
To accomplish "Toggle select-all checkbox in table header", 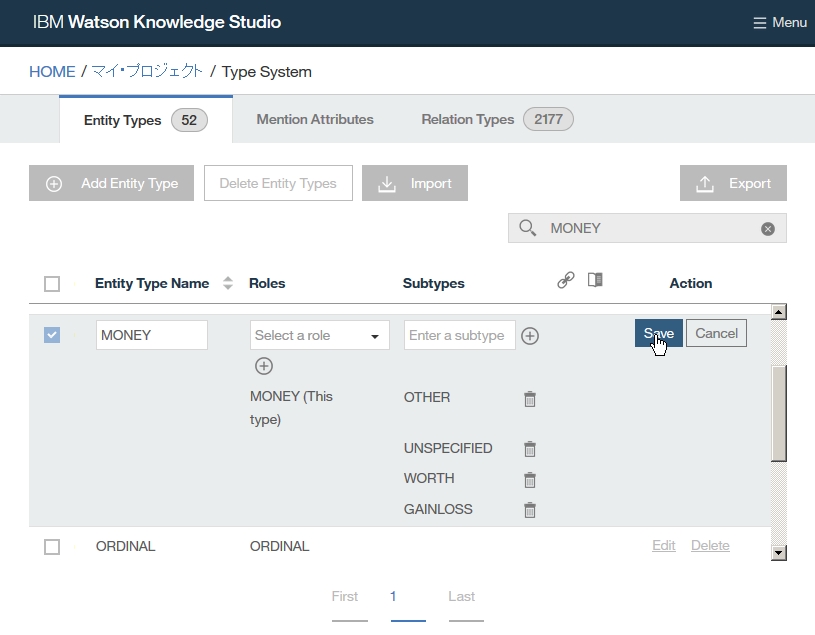I will pyautogui.click(x=52, y=284).
